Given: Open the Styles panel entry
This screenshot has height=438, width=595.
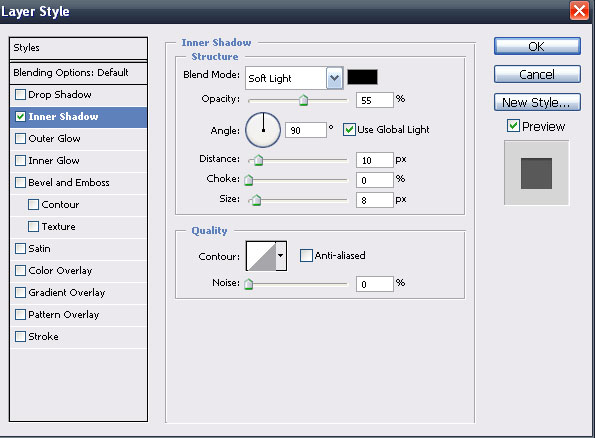Looking at the screenshot, I should pos(79,48).
